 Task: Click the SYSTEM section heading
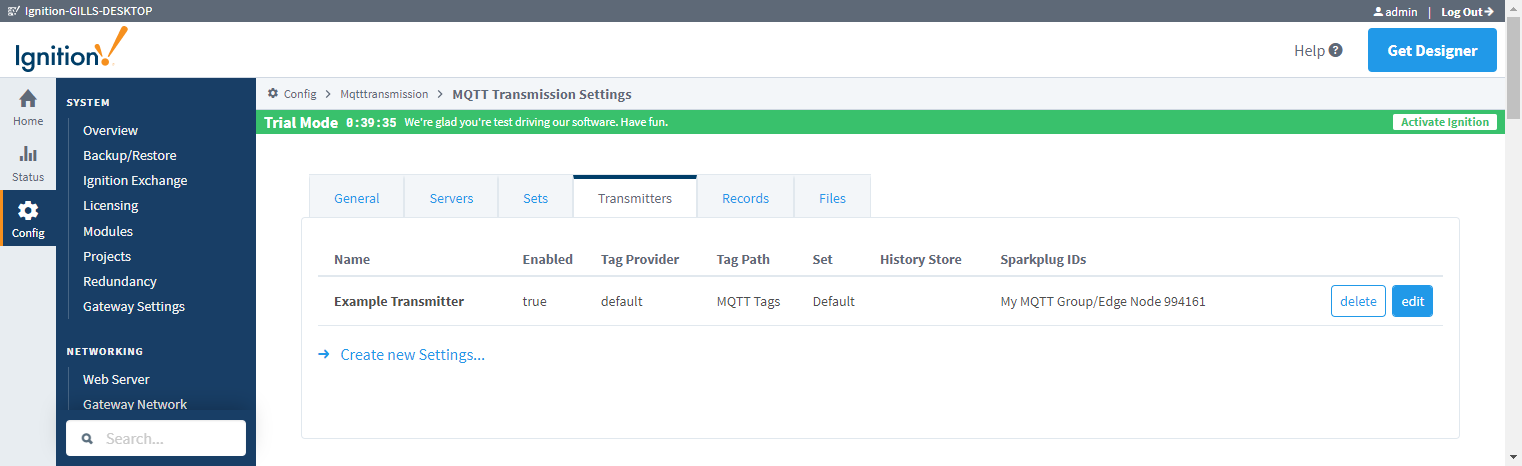[88, 102]
